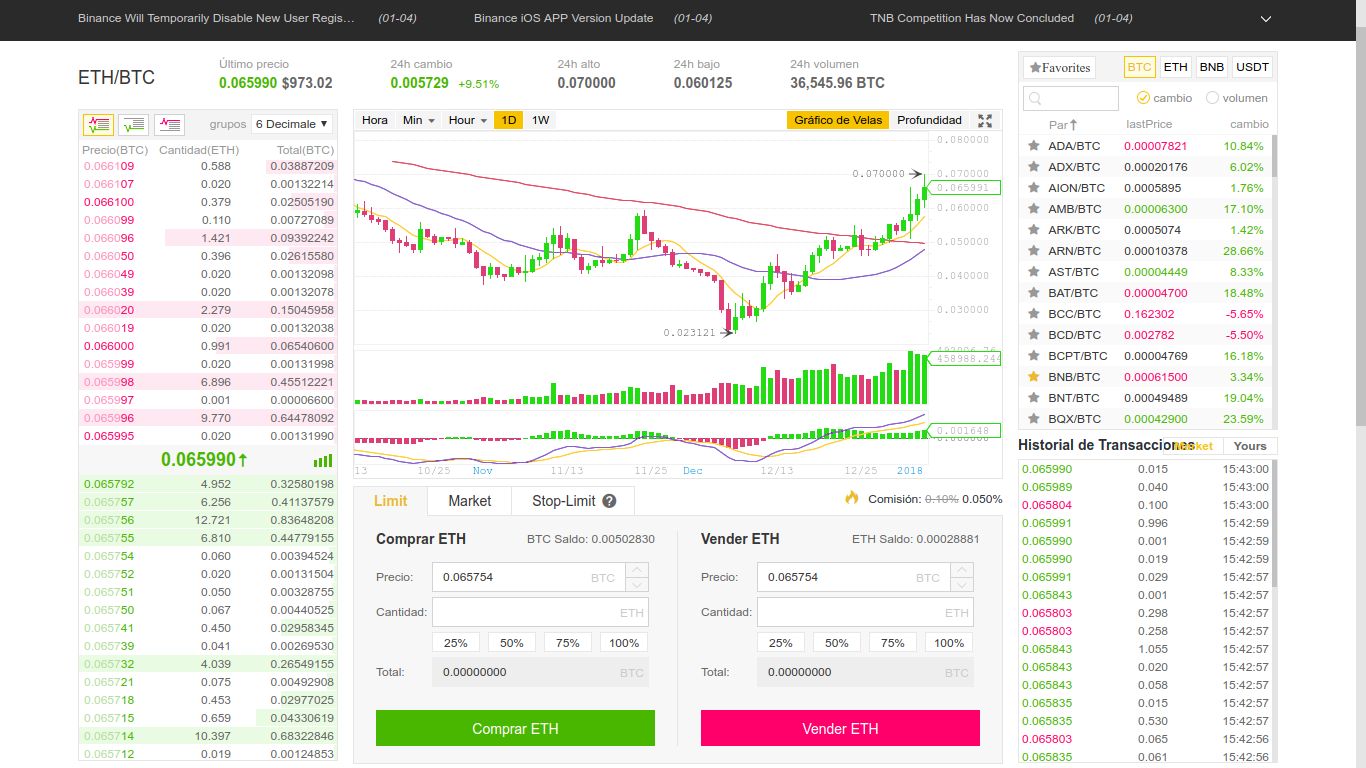Screen dimensions: 1366x768
Task: Click the magnifier icon in pair search box
Action: 1036,98
